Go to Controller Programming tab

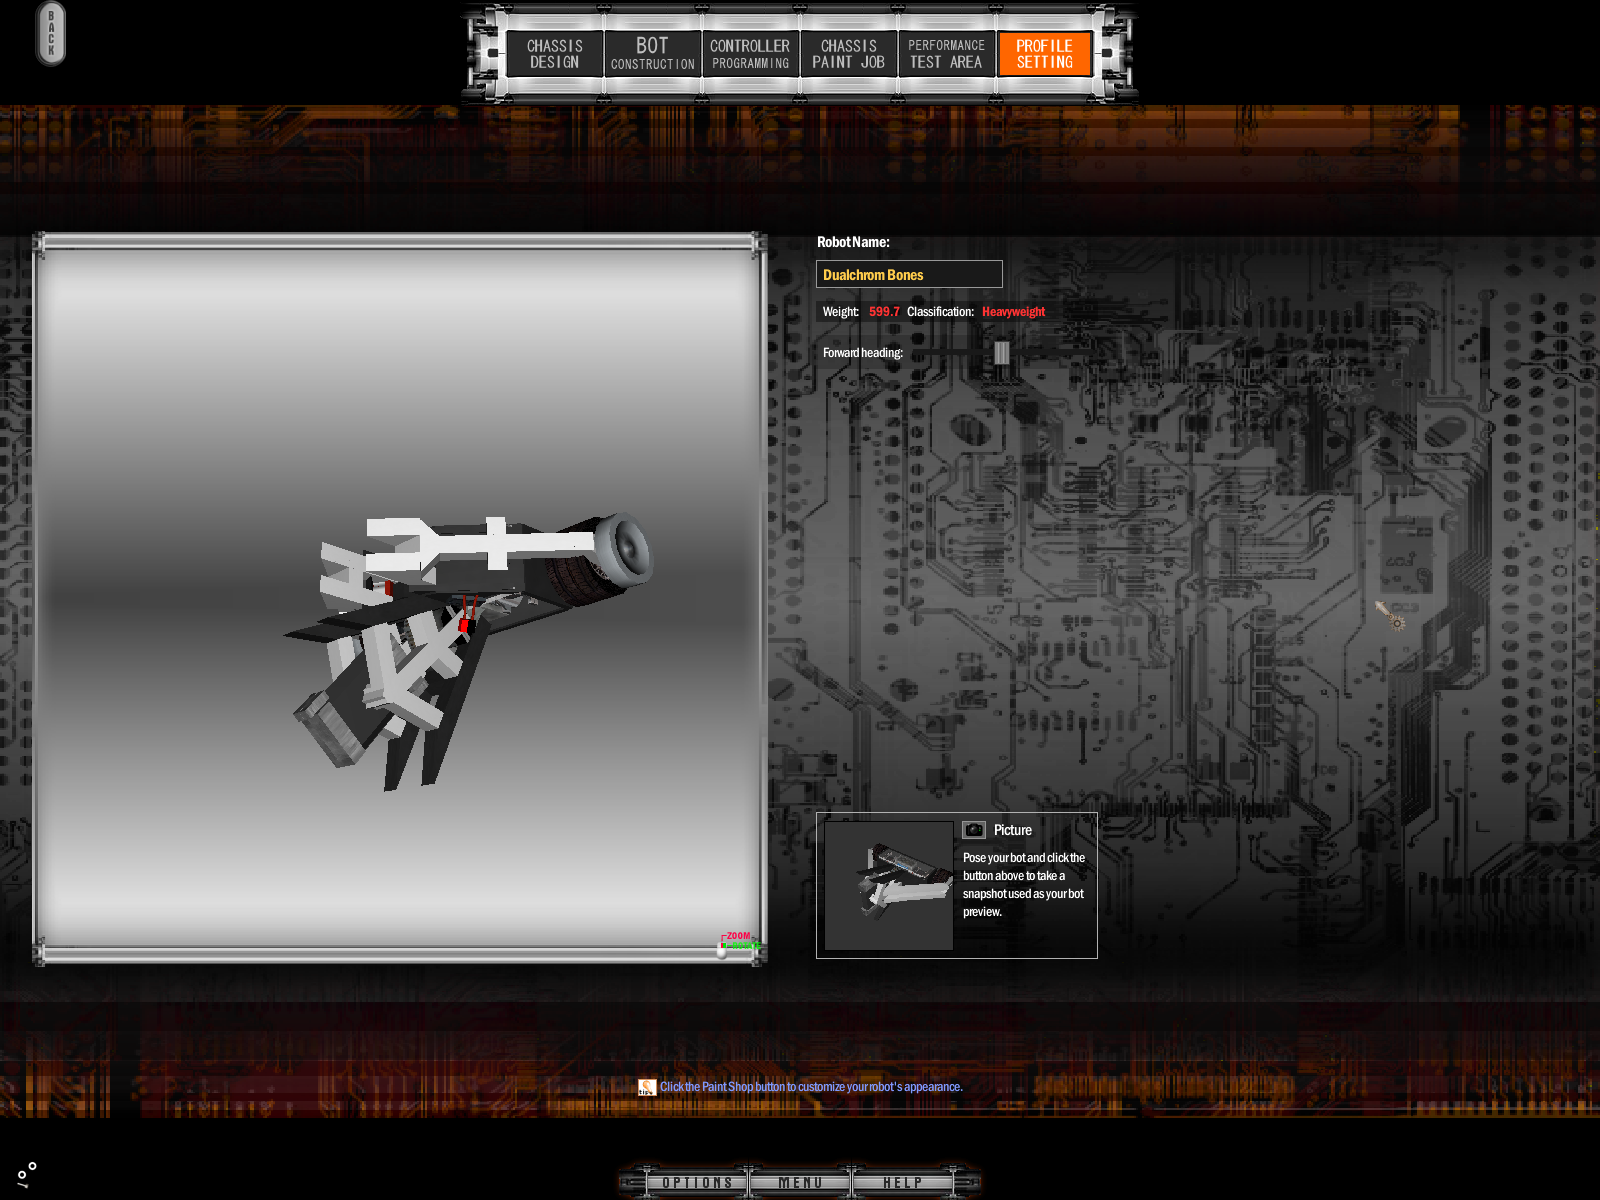pos(750,54)
